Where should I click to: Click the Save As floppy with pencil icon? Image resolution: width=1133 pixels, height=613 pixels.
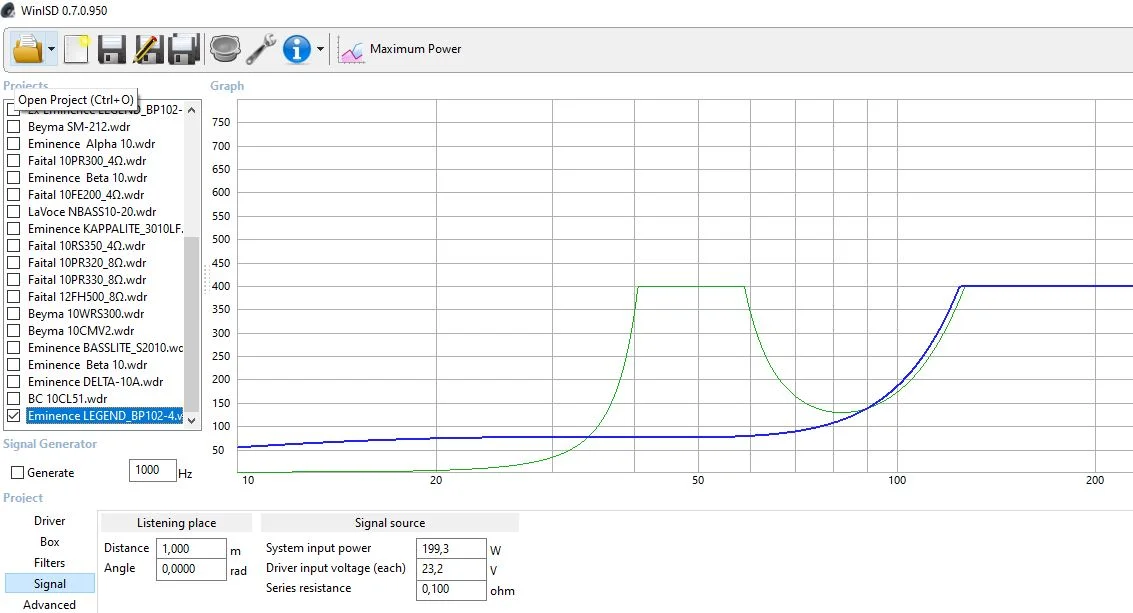point(148,48)
